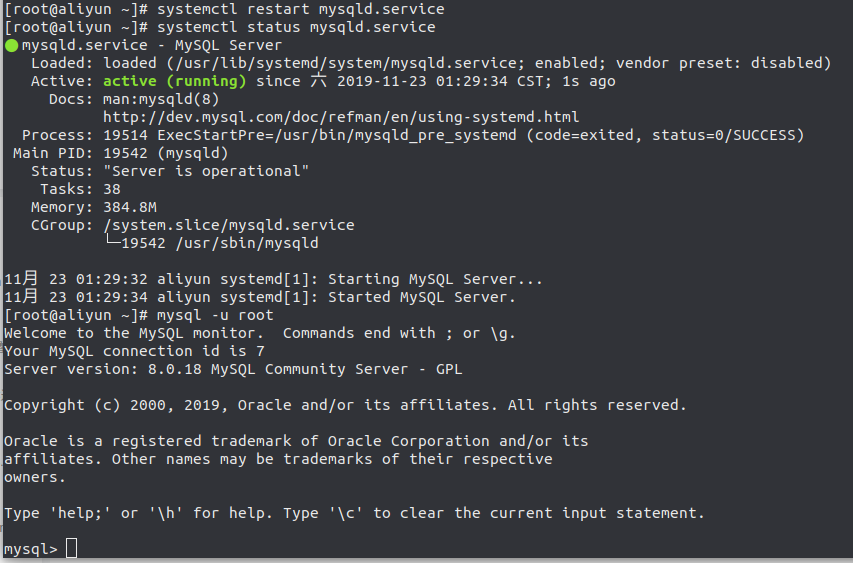Screen dimensions: 853x563
Task: Click the man:mysqld(8) docs reference
Action: coord(161,99)
